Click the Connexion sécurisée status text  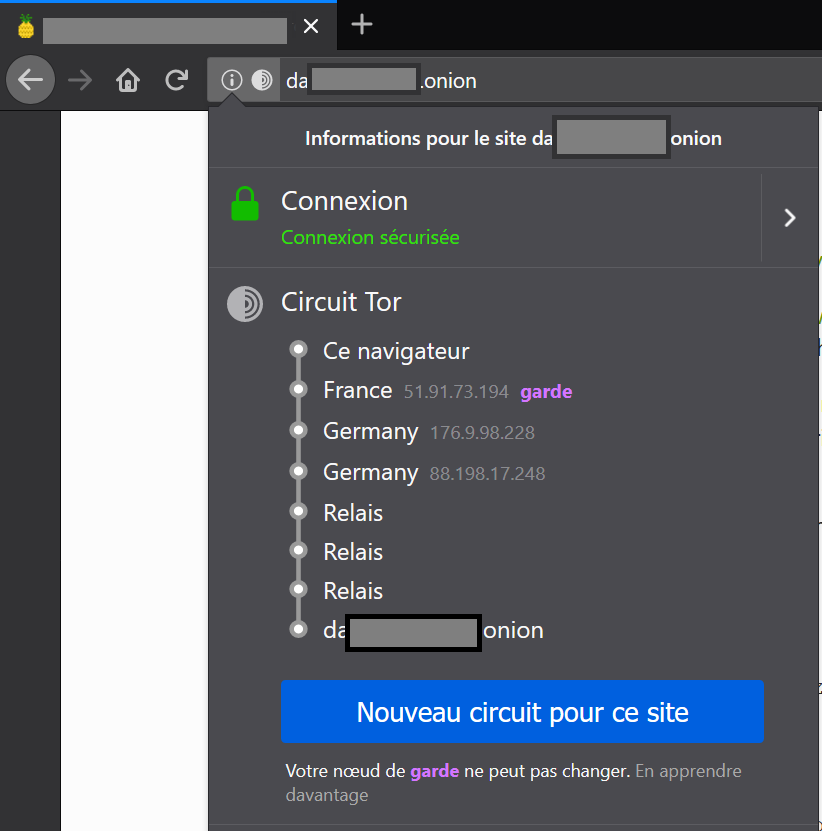tap(370, 238)
